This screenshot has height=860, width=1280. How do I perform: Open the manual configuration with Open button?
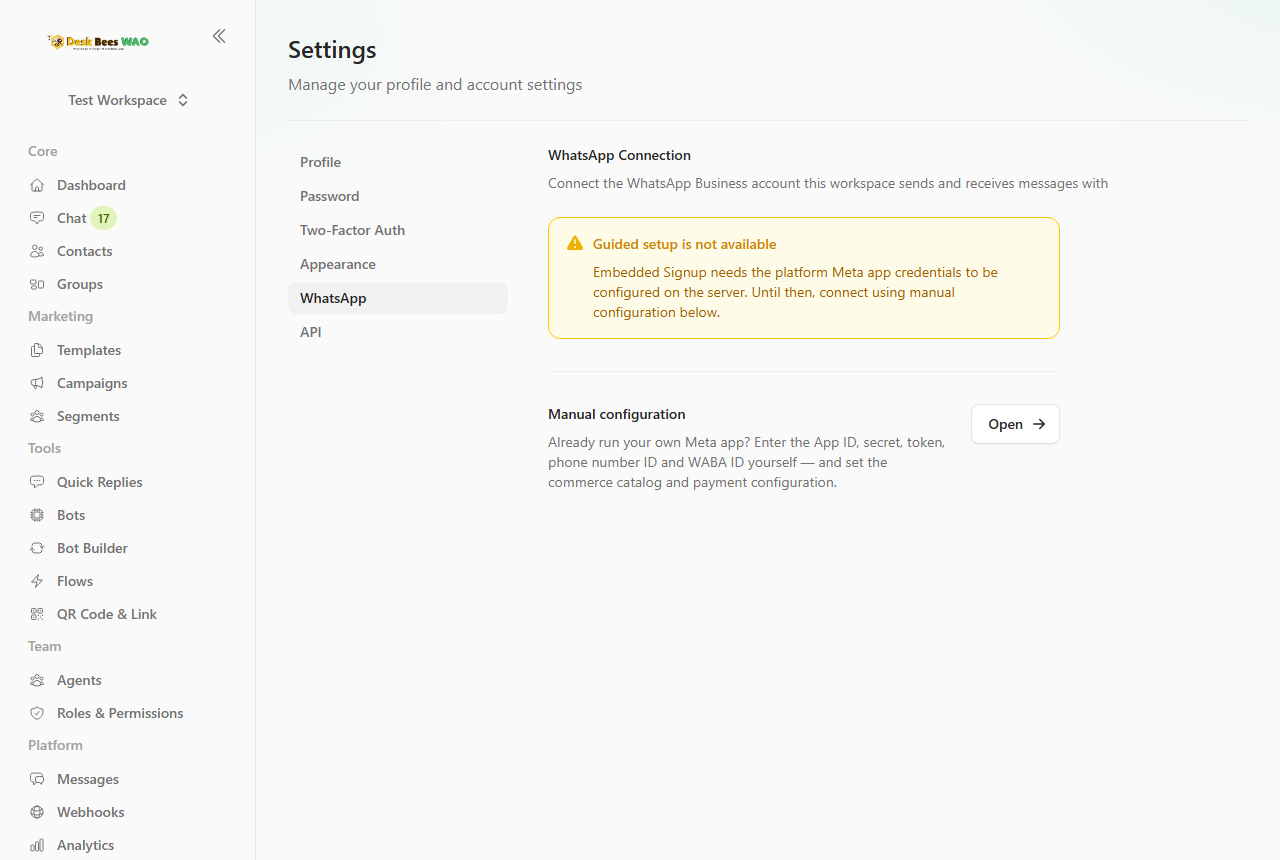click(1015, 424)
